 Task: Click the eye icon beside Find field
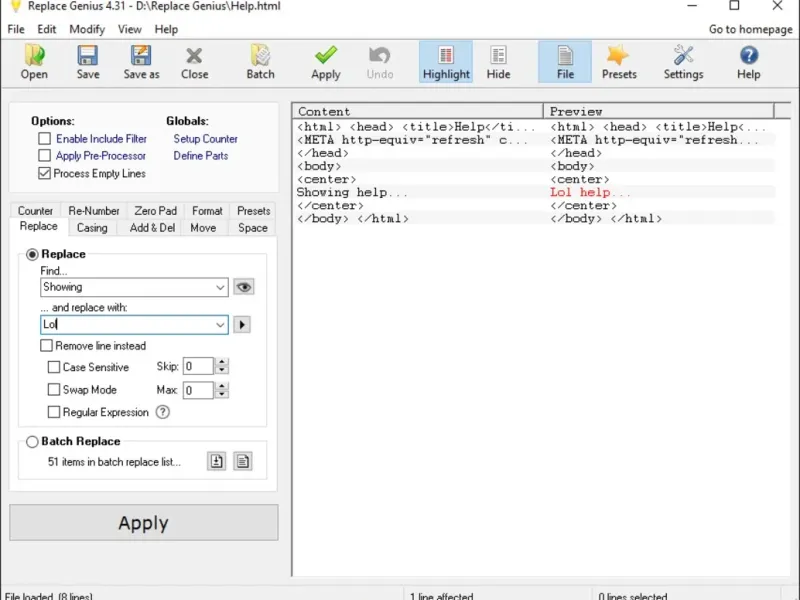[x=243, y=287]
